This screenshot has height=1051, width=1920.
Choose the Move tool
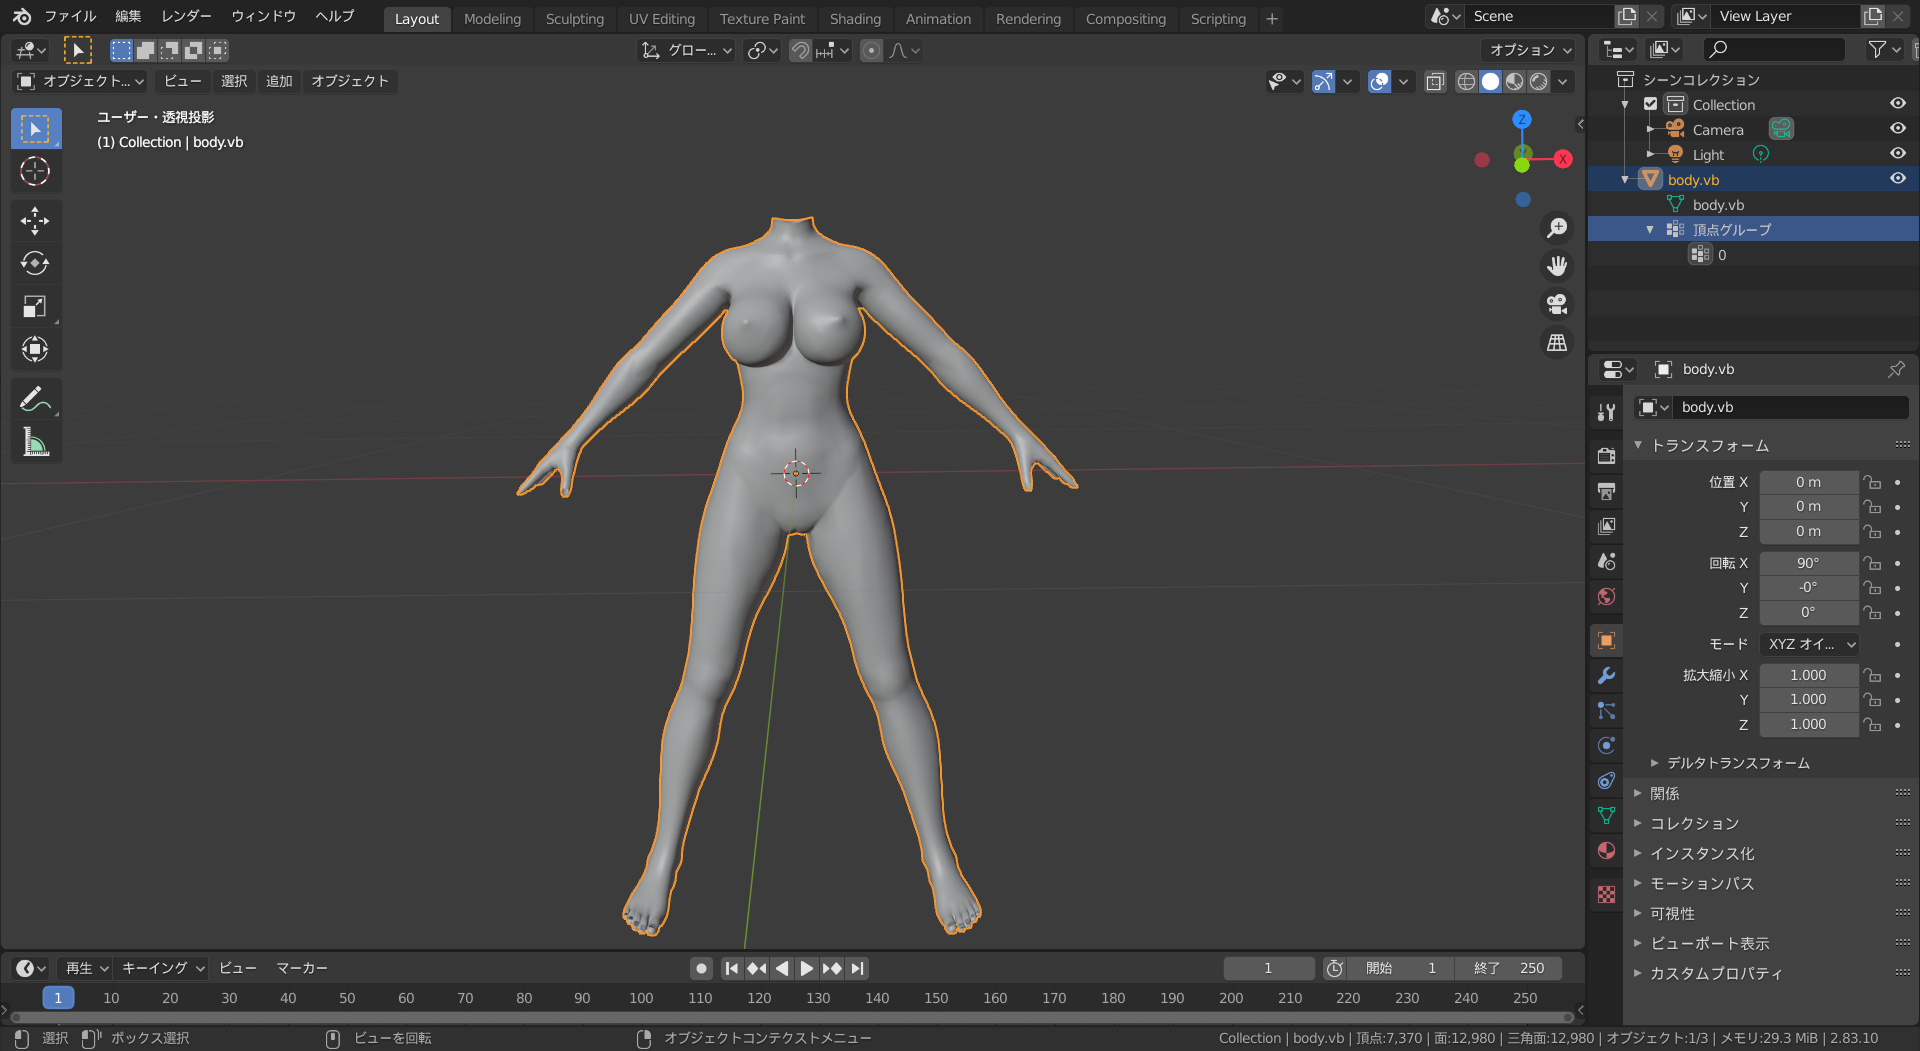[x=36, y=221]
